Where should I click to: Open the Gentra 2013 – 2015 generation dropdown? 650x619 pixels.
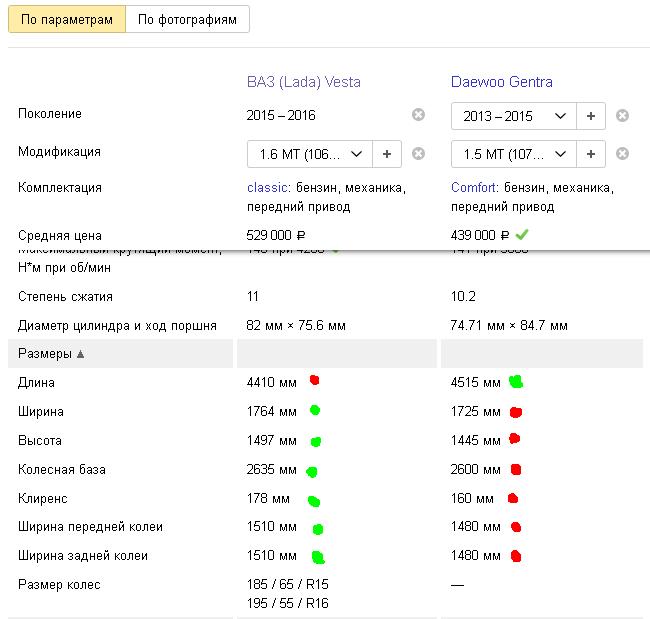tap(513, 116)
